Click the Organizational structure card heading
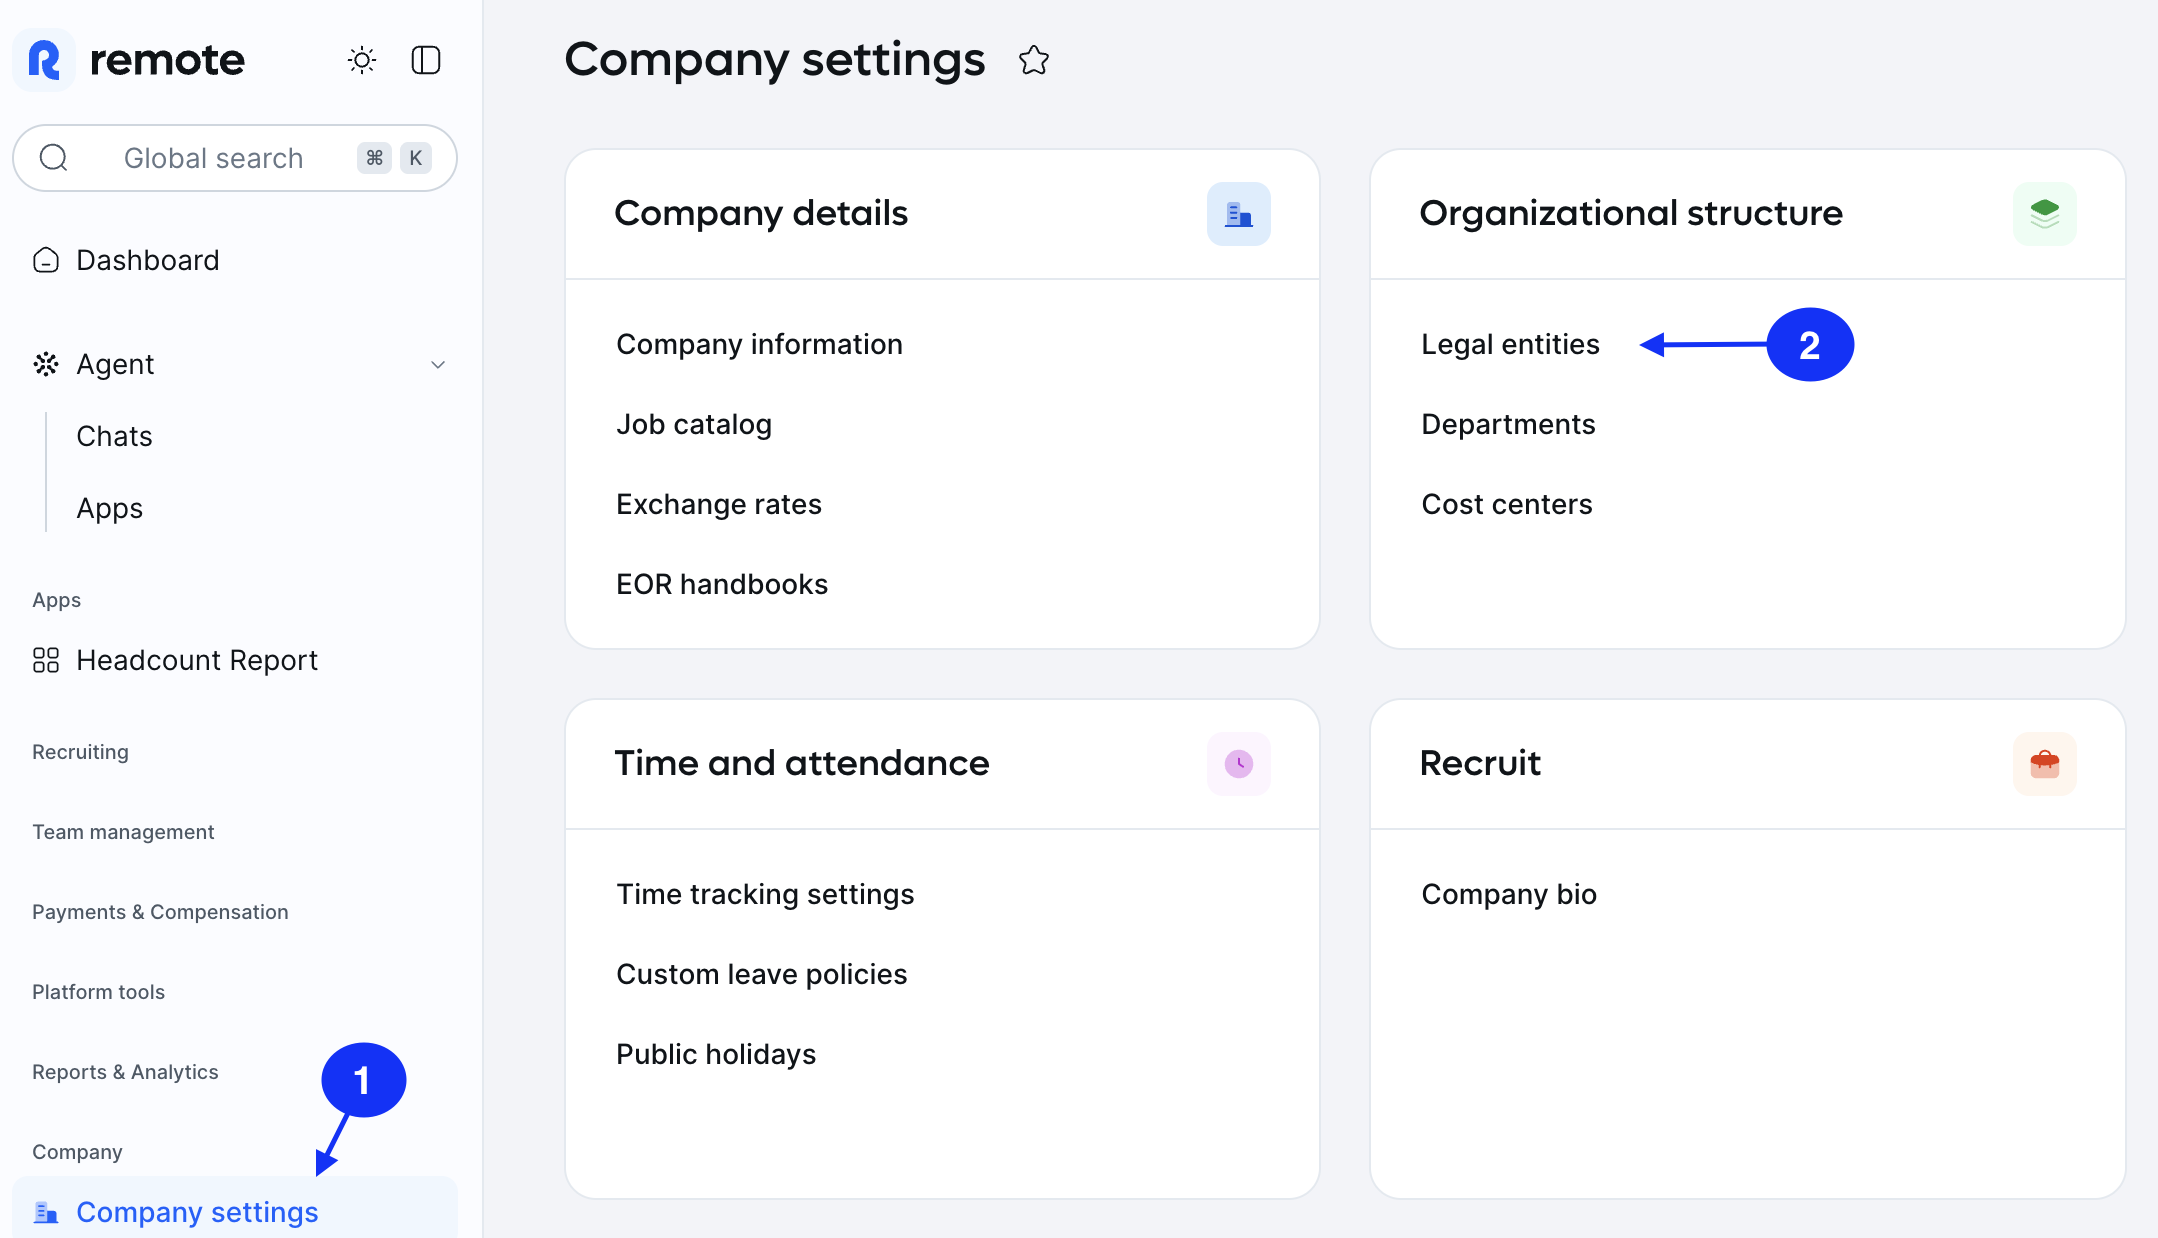This screenshot has width=2158, height=1238. (x=1631, y=213)
